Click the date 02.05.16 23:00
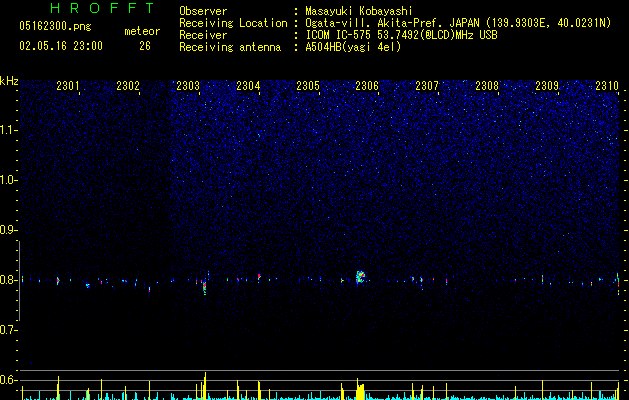 coord(61,46)
